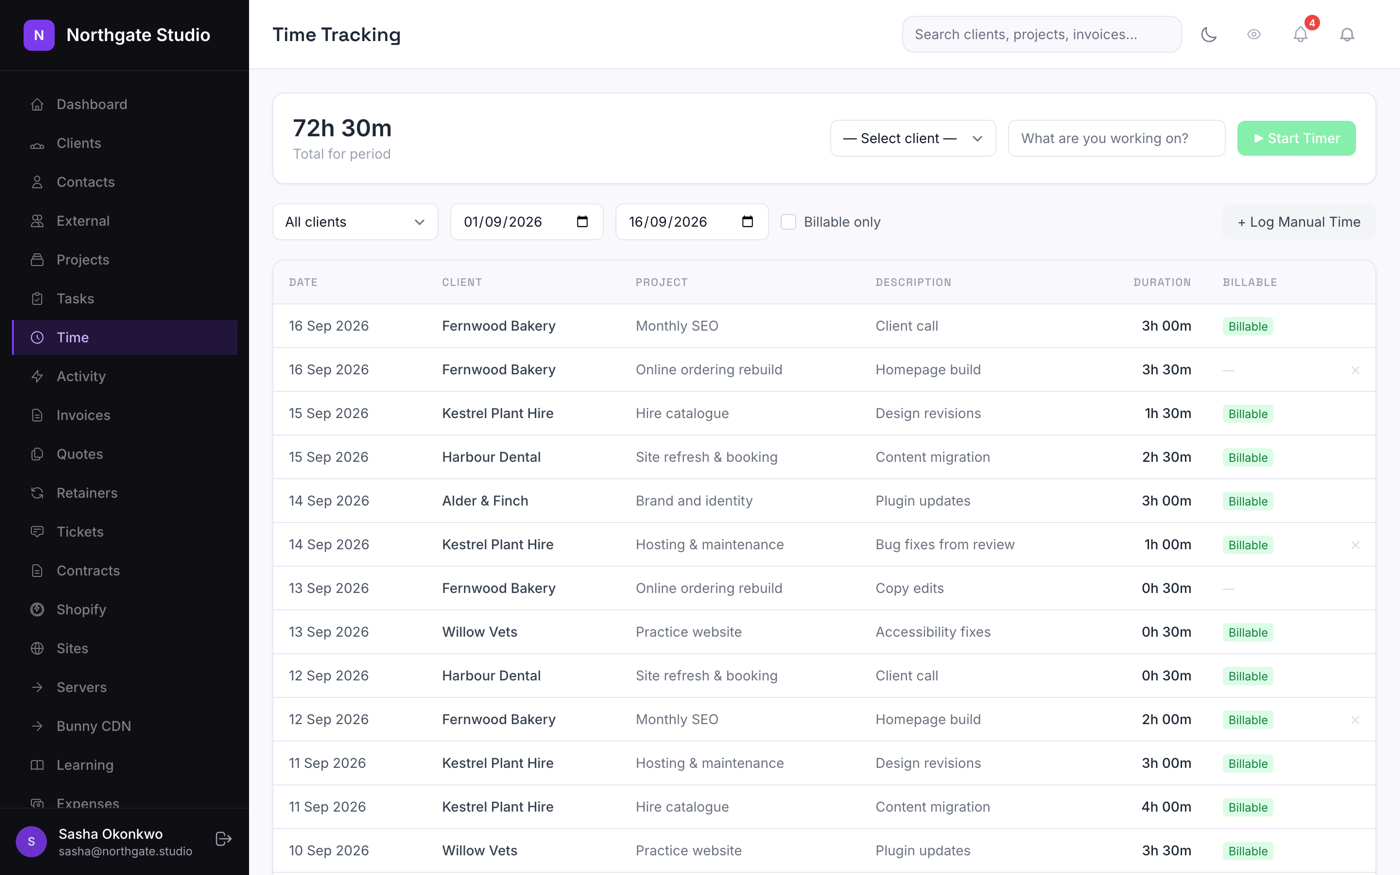
Task: Start the timer
Action: [x=1296, y=138]
